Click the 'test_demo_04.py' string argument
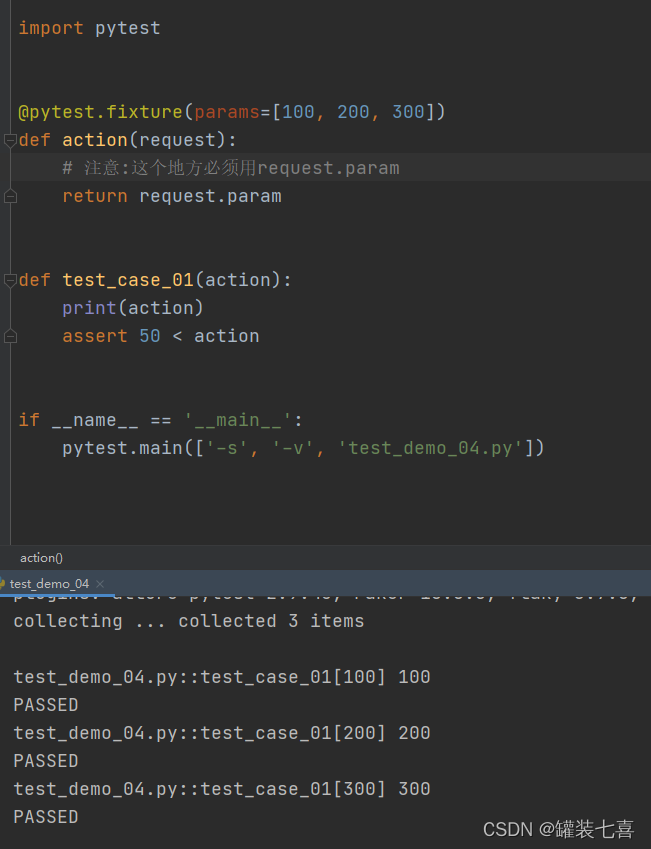Image resolution: width=651 pixels, height=849 pixels. click(431, 448)
